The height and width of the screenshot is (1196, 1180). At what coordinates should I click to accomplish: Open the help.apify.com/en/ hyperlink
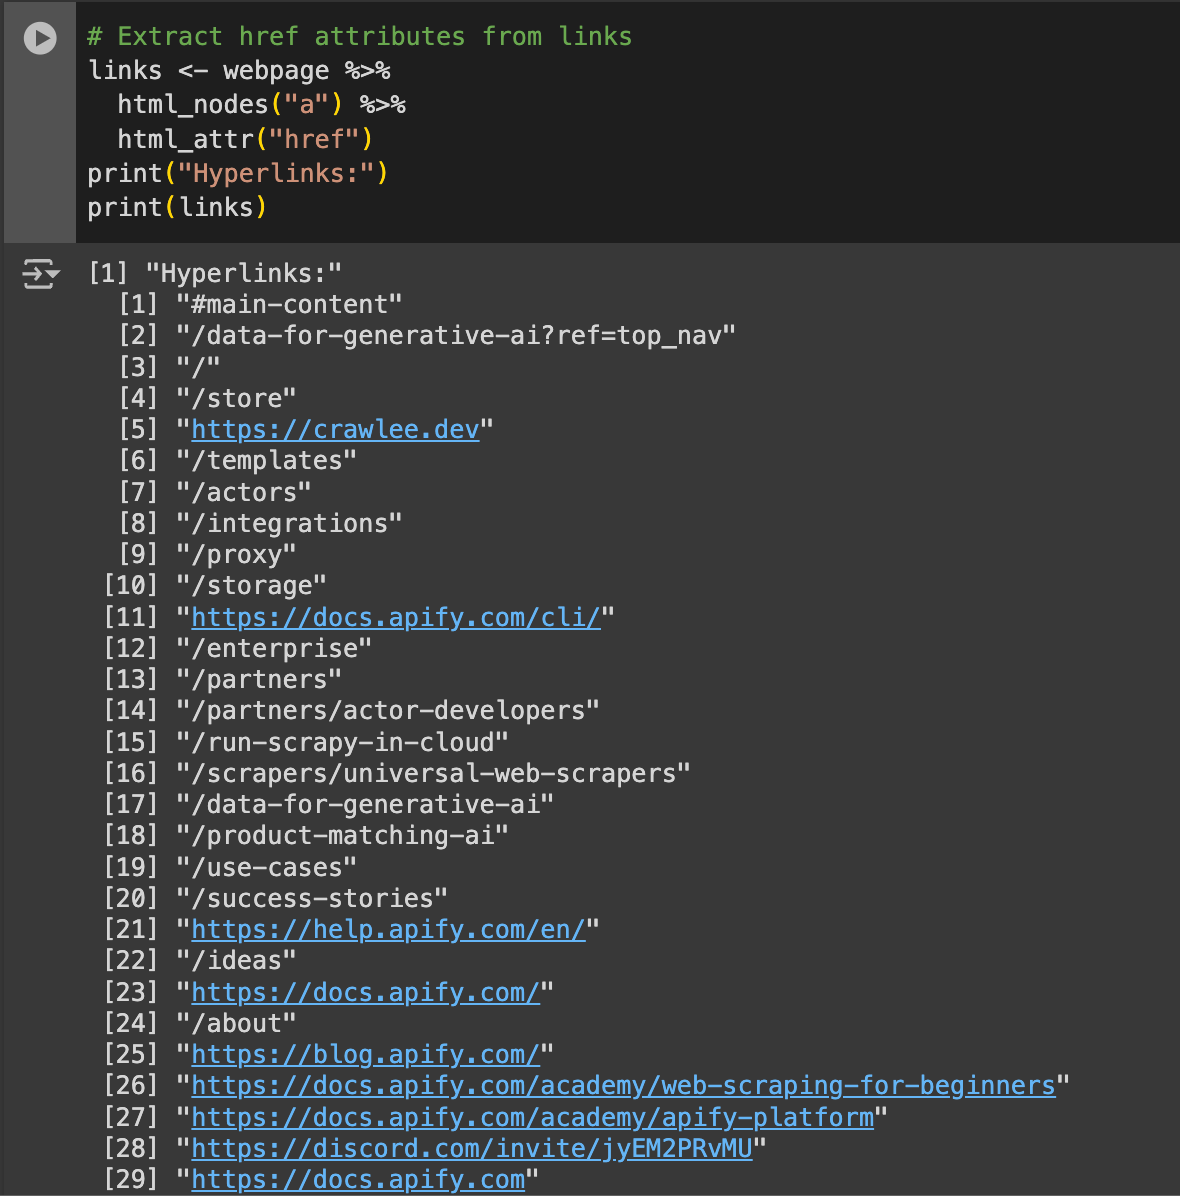pos(389,929)
